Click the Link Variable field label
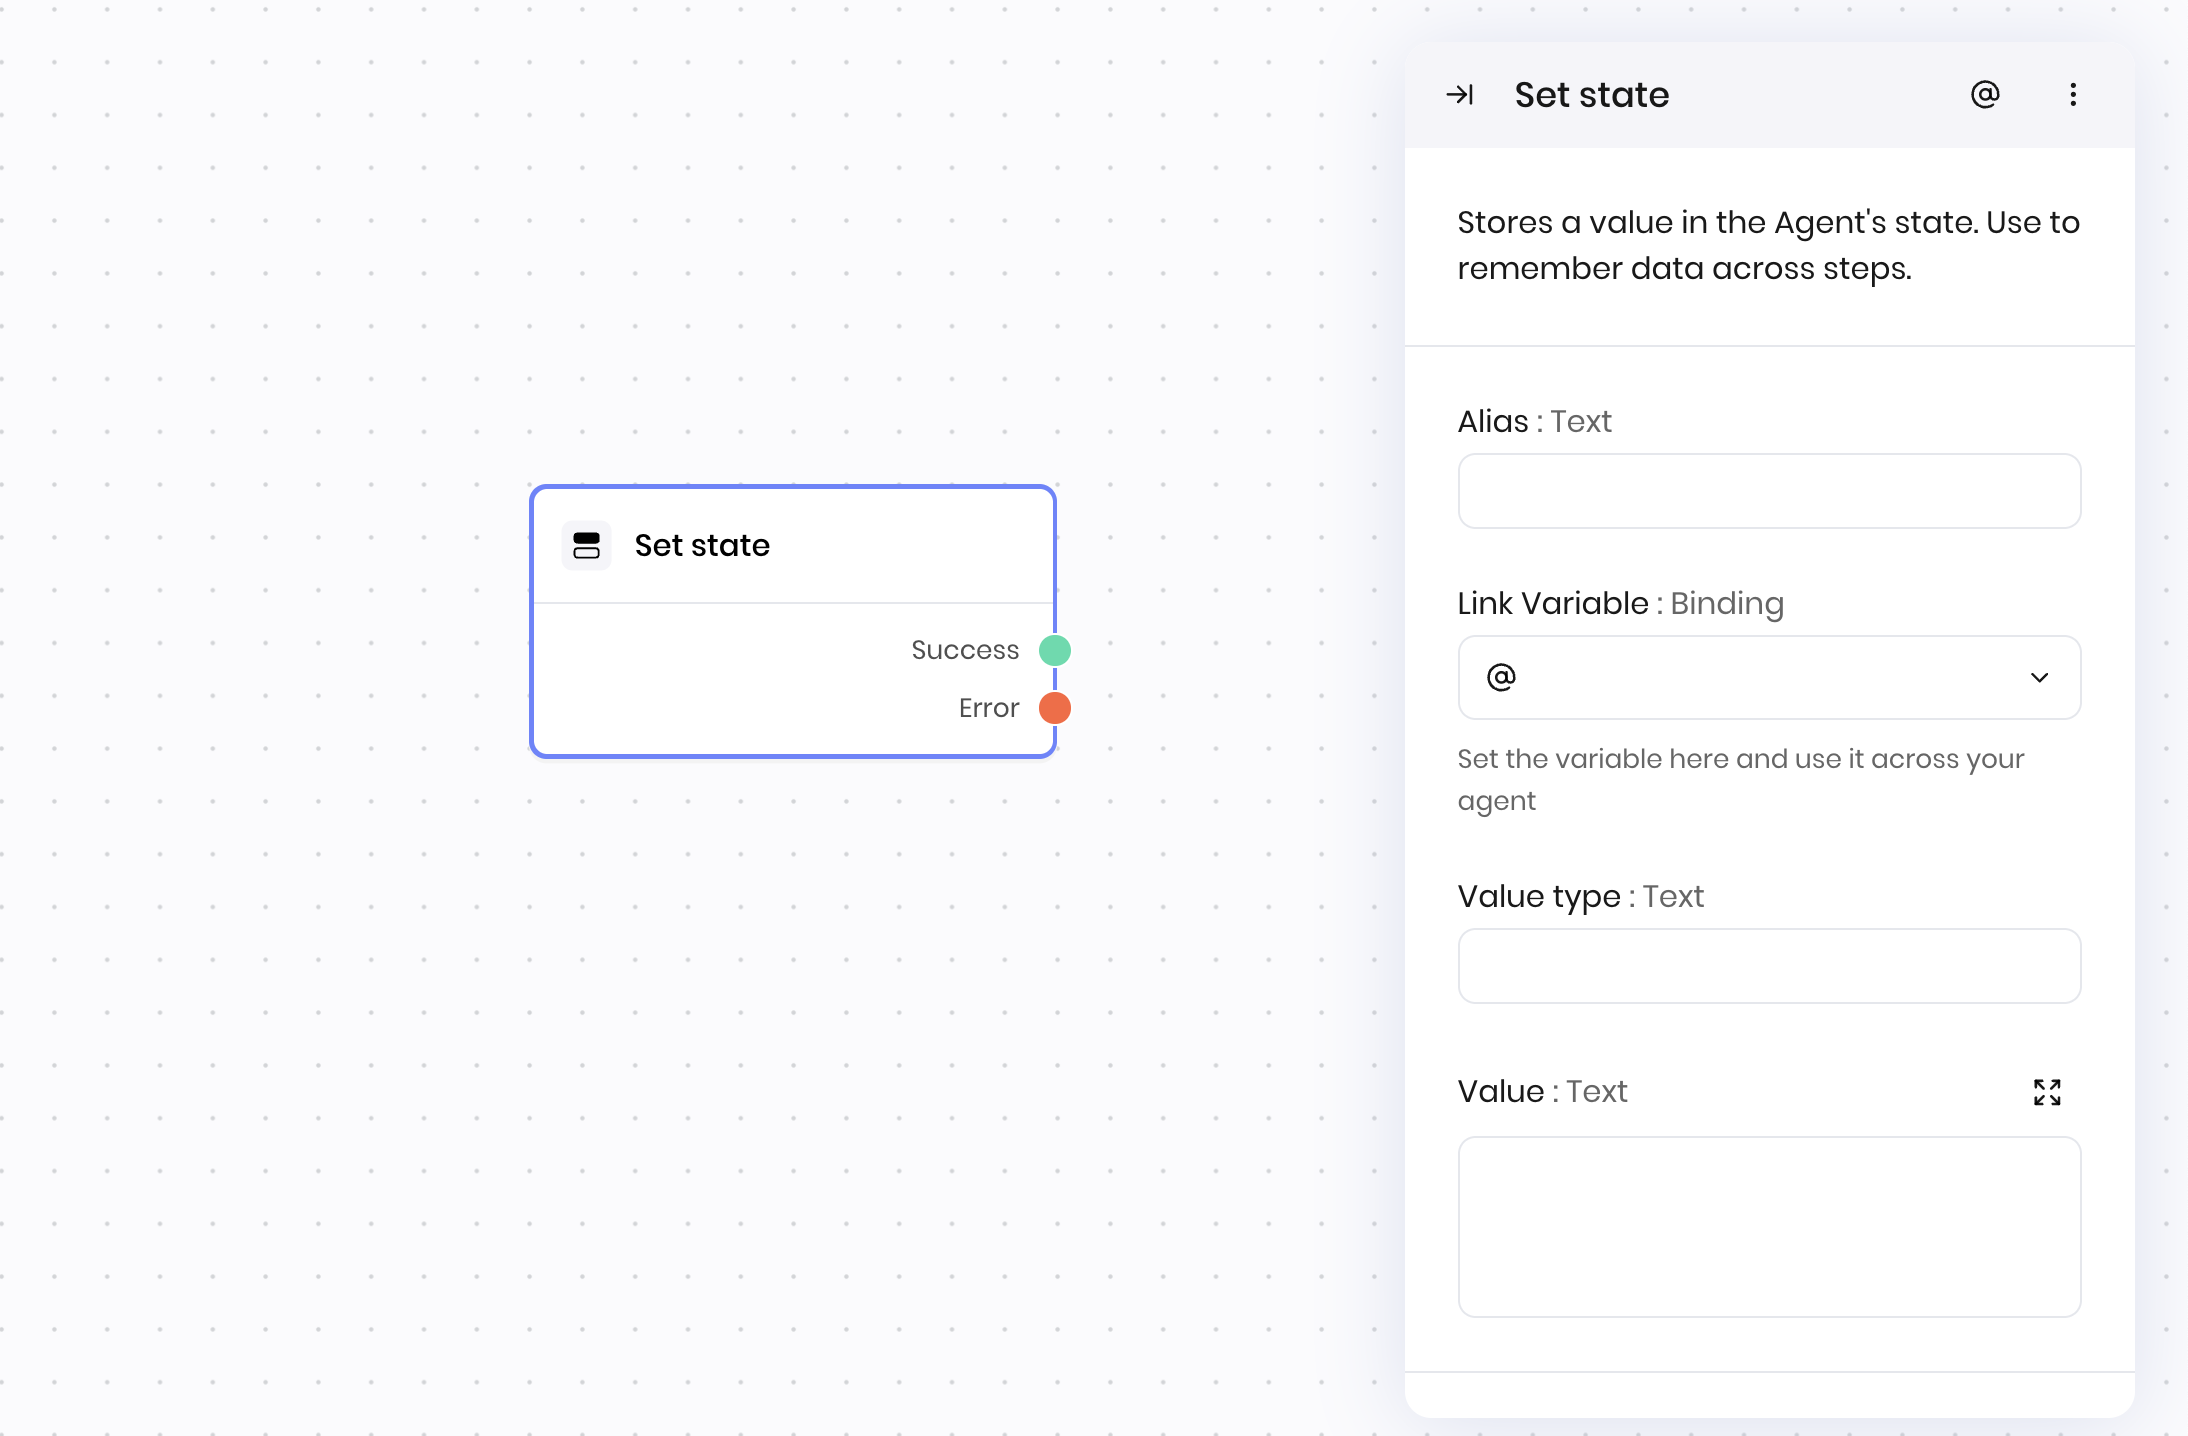 pyautogui.click(x=1552, y=604)
